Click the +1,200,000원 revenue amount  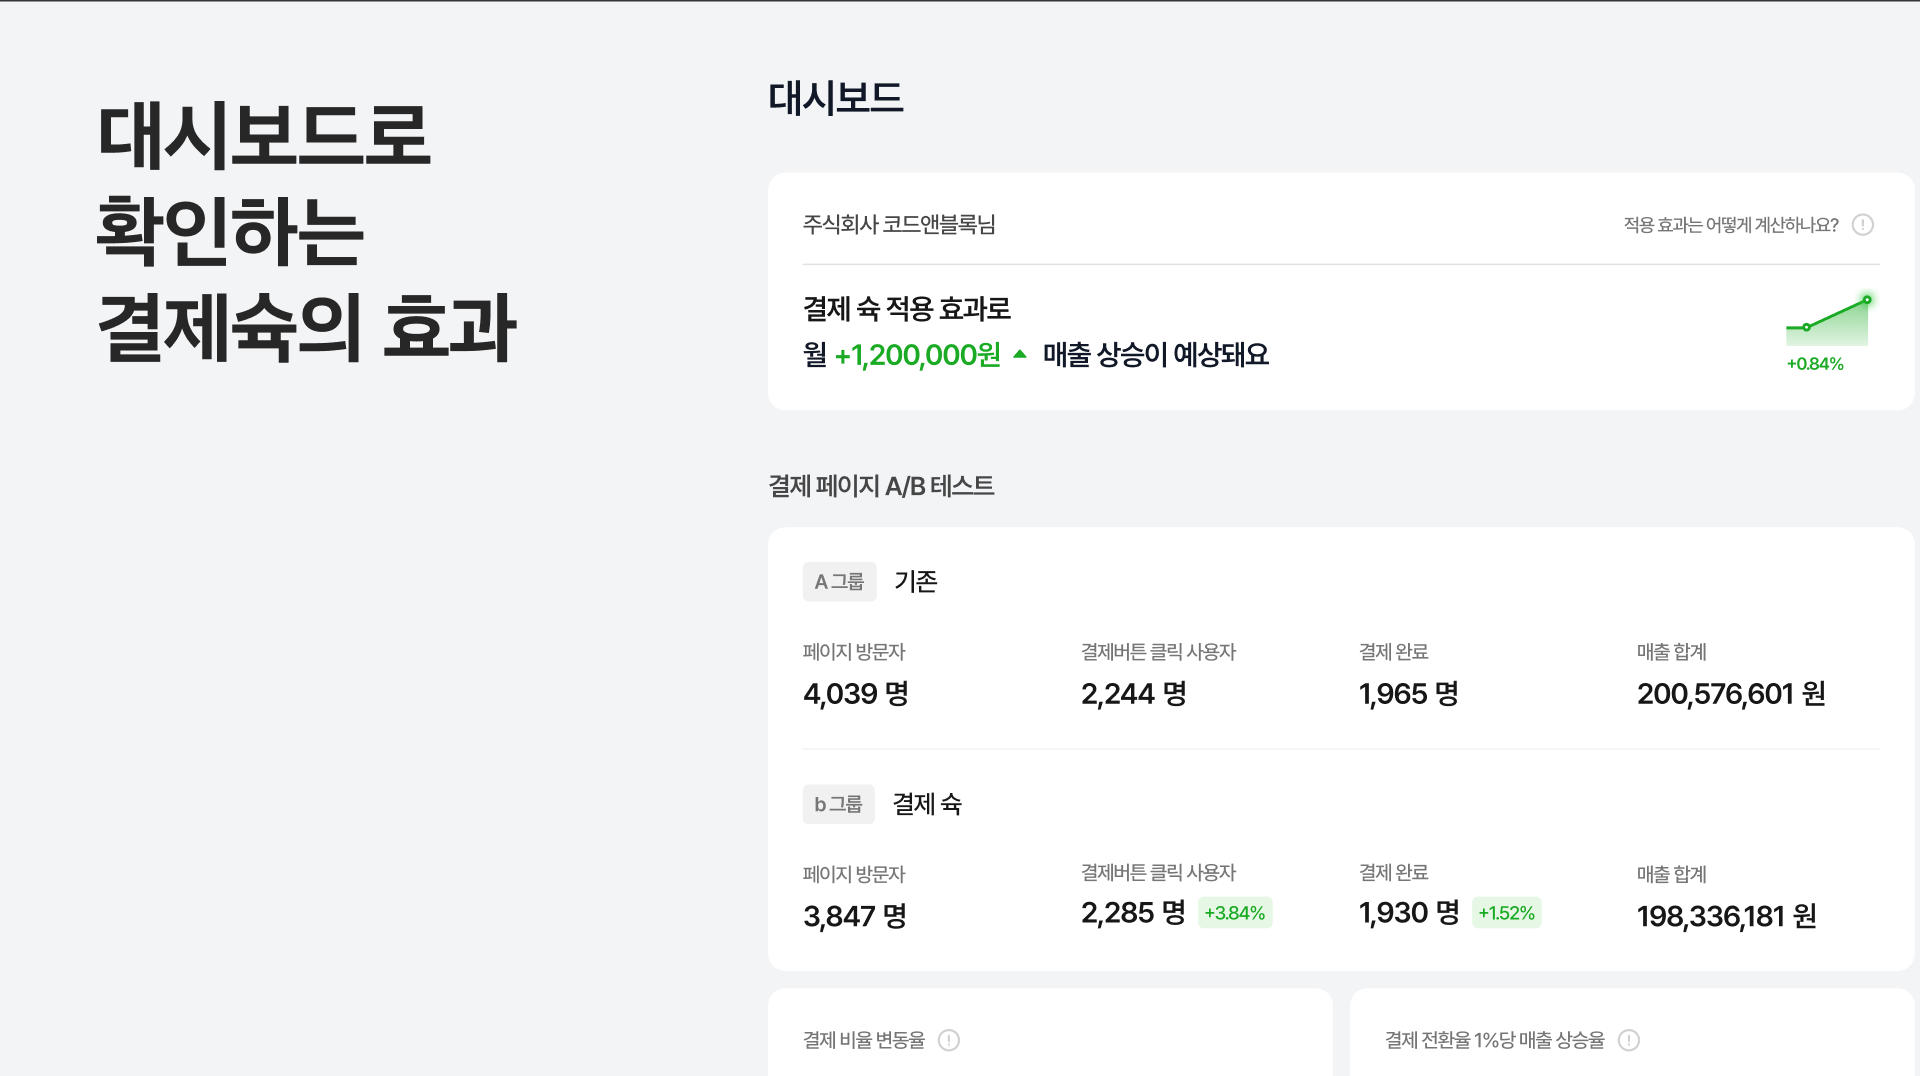click(x=917, y=355)
